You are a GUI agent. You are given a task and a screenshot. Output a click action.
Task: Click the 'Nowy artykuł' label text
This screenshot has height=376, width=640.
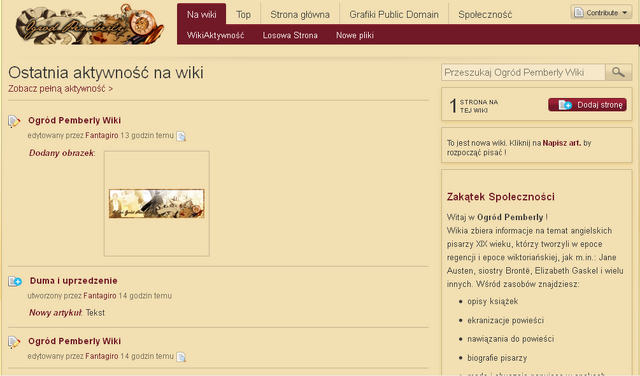pyautogui.click(x=56, y=313)
